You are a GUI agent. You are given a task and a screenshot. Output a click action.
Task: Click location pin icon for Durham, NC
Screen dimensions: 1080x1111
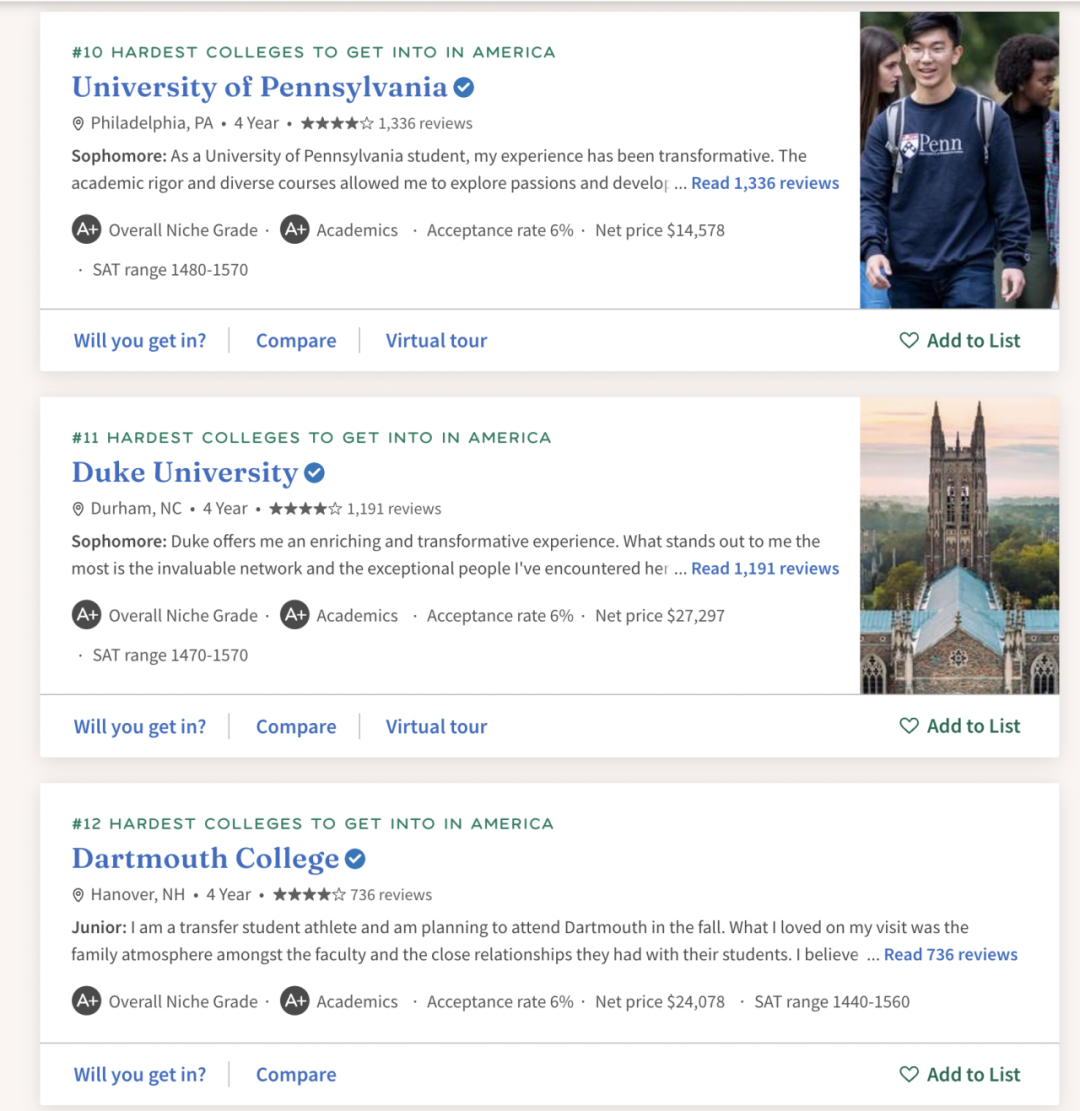[78, 509]
